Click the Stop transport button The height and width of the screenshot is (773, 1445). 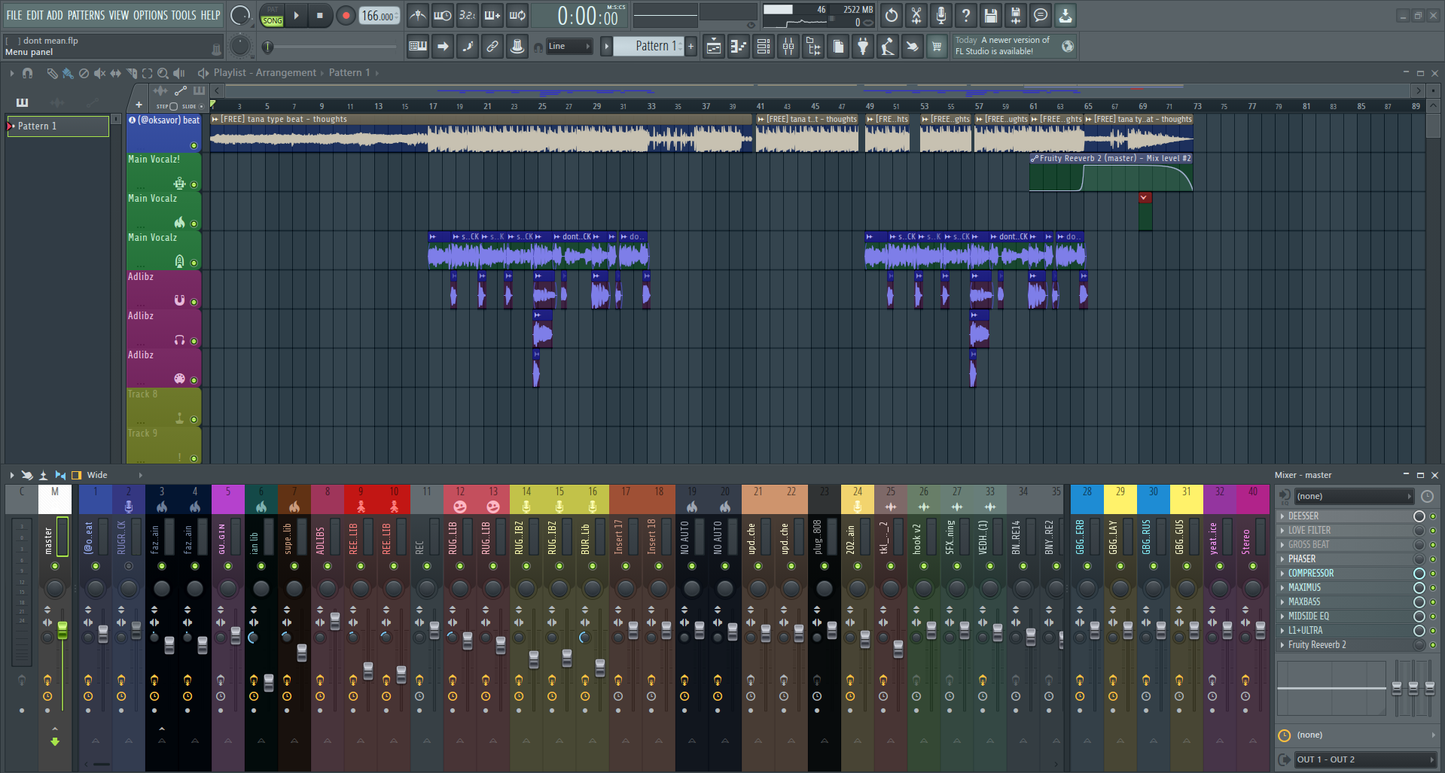[x=320, y=15]
